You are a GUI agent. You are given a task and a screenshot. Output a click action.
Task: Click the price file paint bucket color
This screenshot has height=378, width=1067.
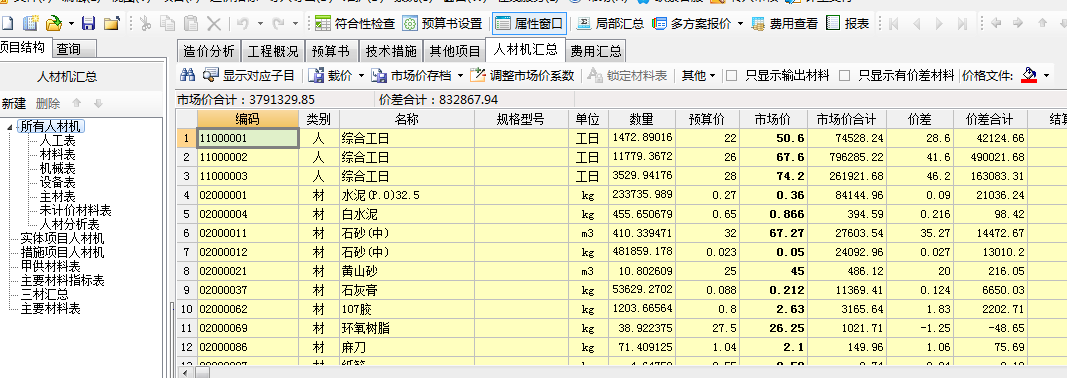pyautogui.click(x=1028, y=76)
